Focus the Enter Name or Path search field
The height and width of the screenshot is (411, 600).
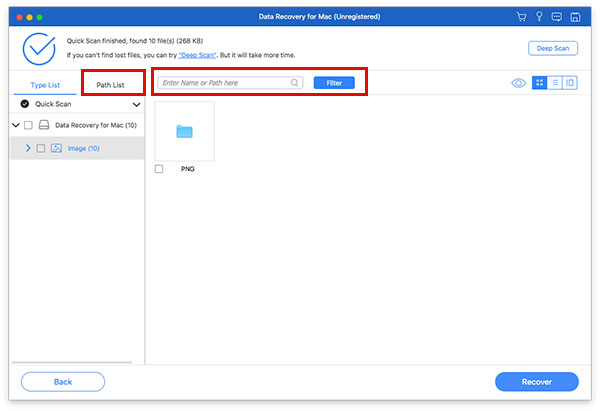230,83
